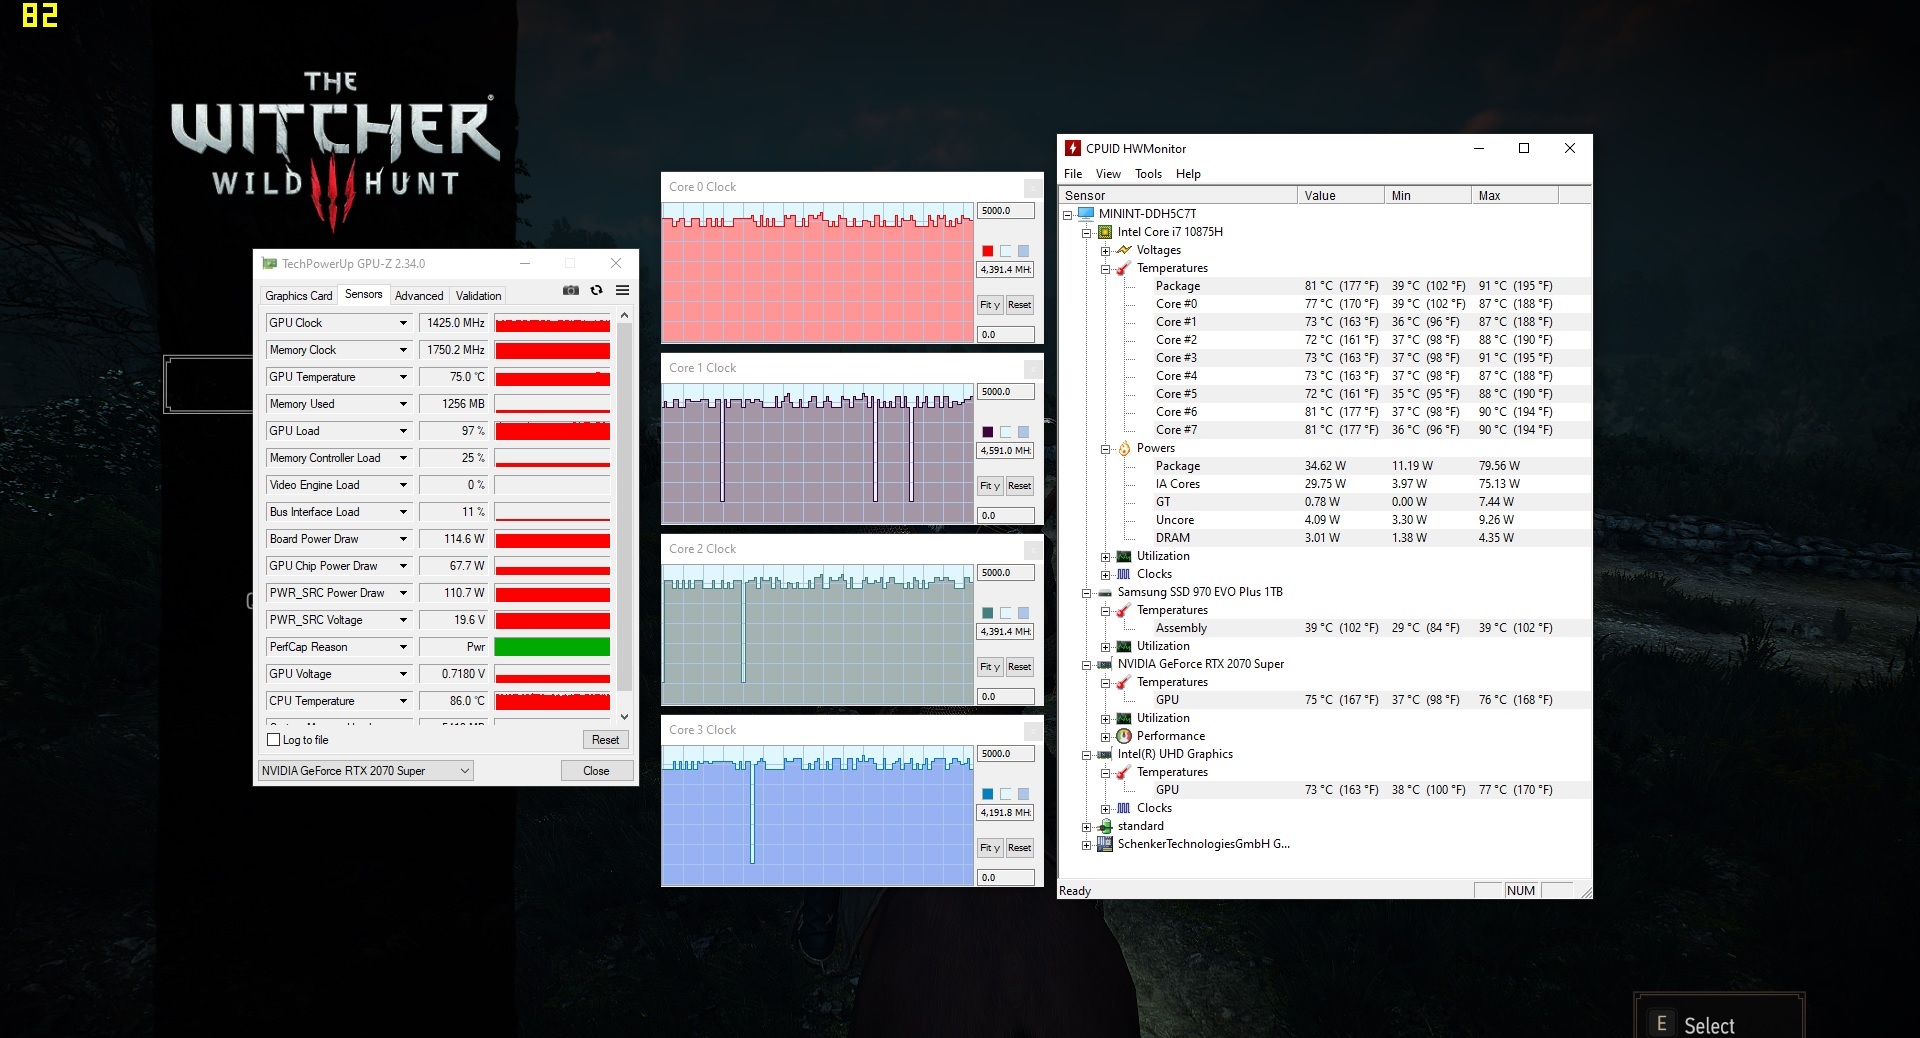
Task: Click Fit y on Core 0 Clock graph
Action: (x=990, y=305)
